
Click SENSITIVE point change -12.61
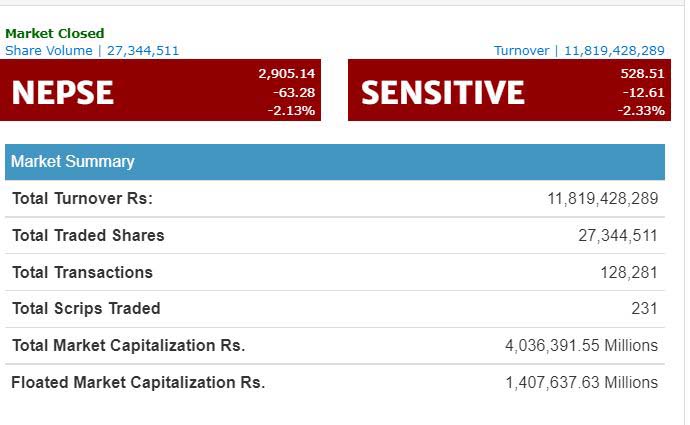click(x=641, y=92)
